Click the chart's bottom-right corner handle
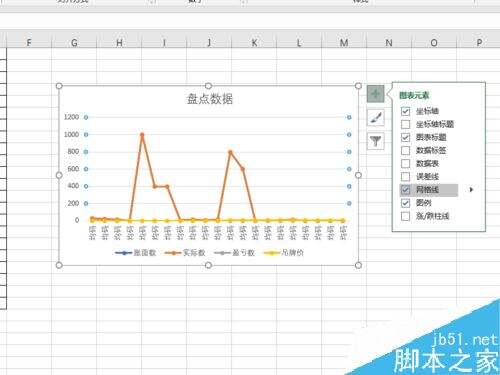 click(358, 265)
